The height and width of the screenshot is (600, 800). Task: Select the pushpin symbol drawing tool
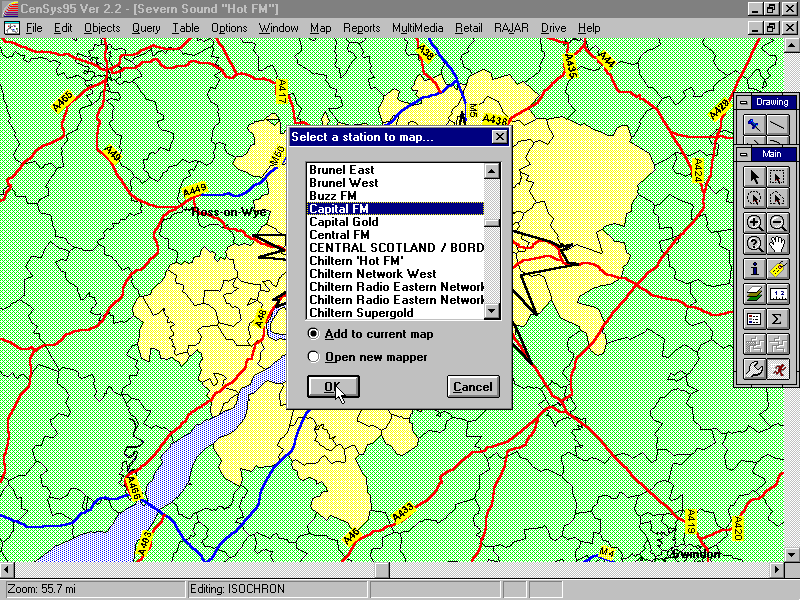755,125
